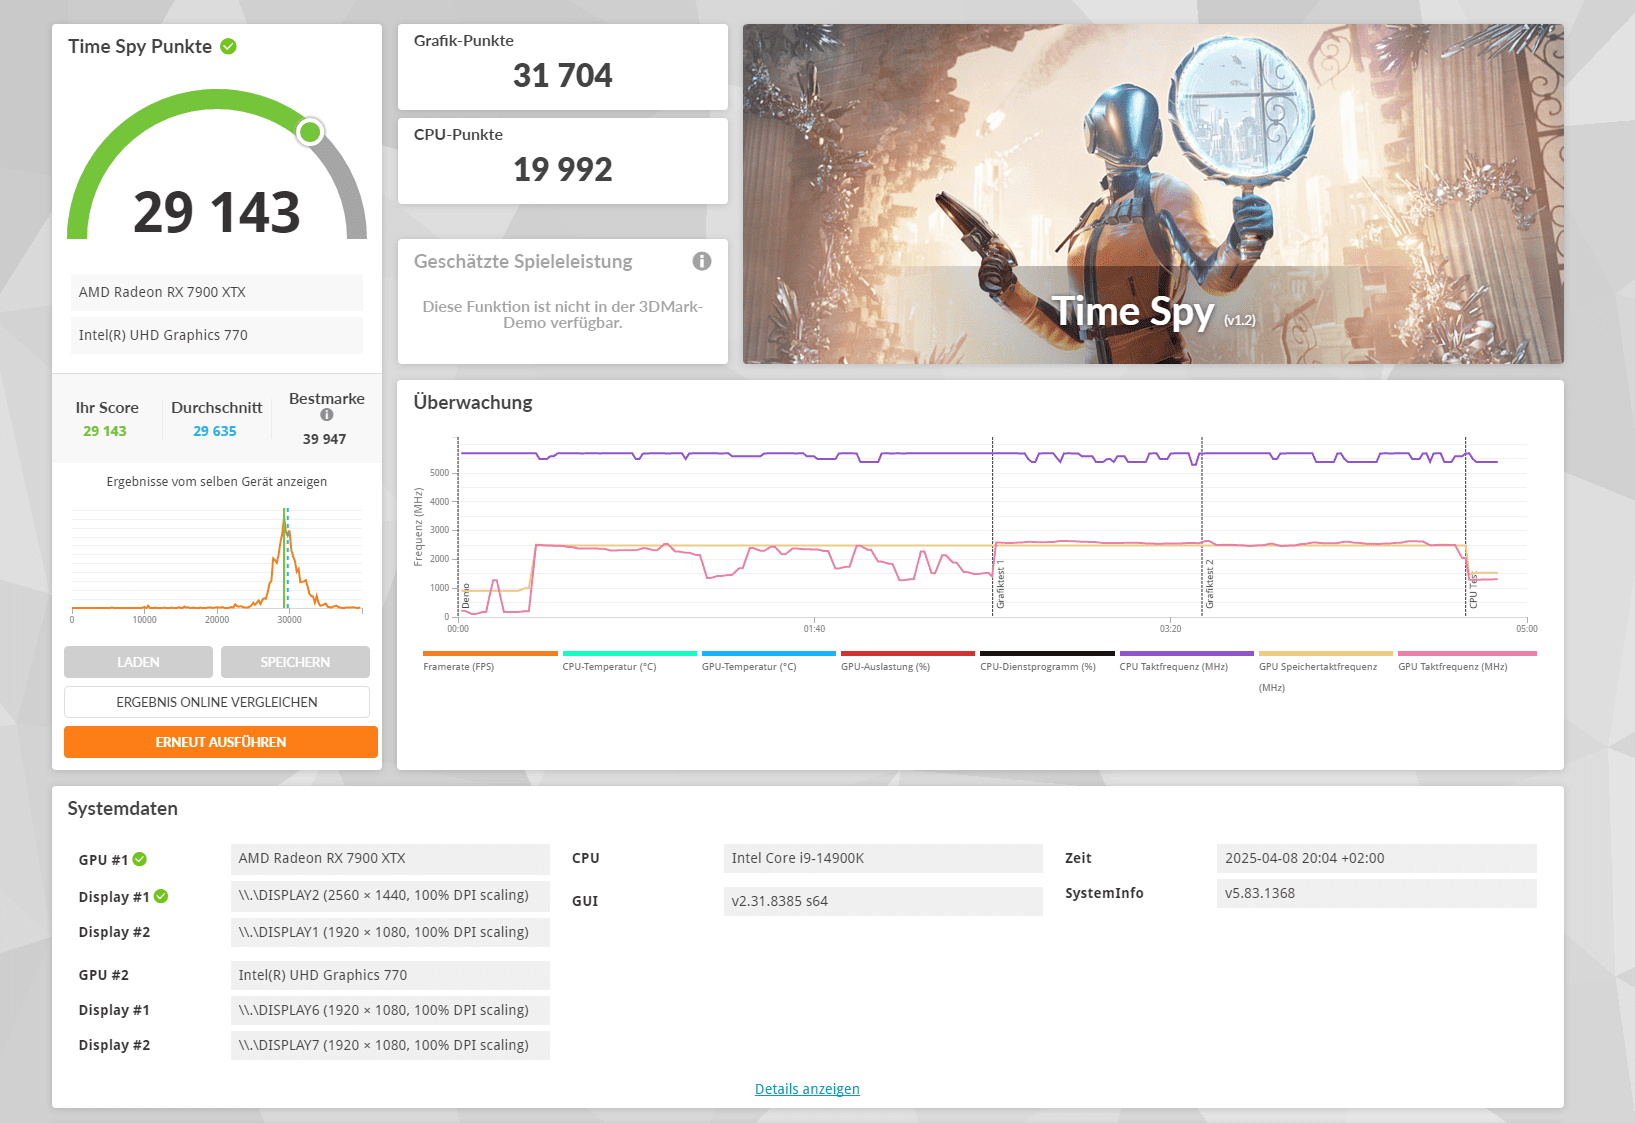
Task: Click the teal CPU-Temperatur legend color bar
Action: [630, 653]
